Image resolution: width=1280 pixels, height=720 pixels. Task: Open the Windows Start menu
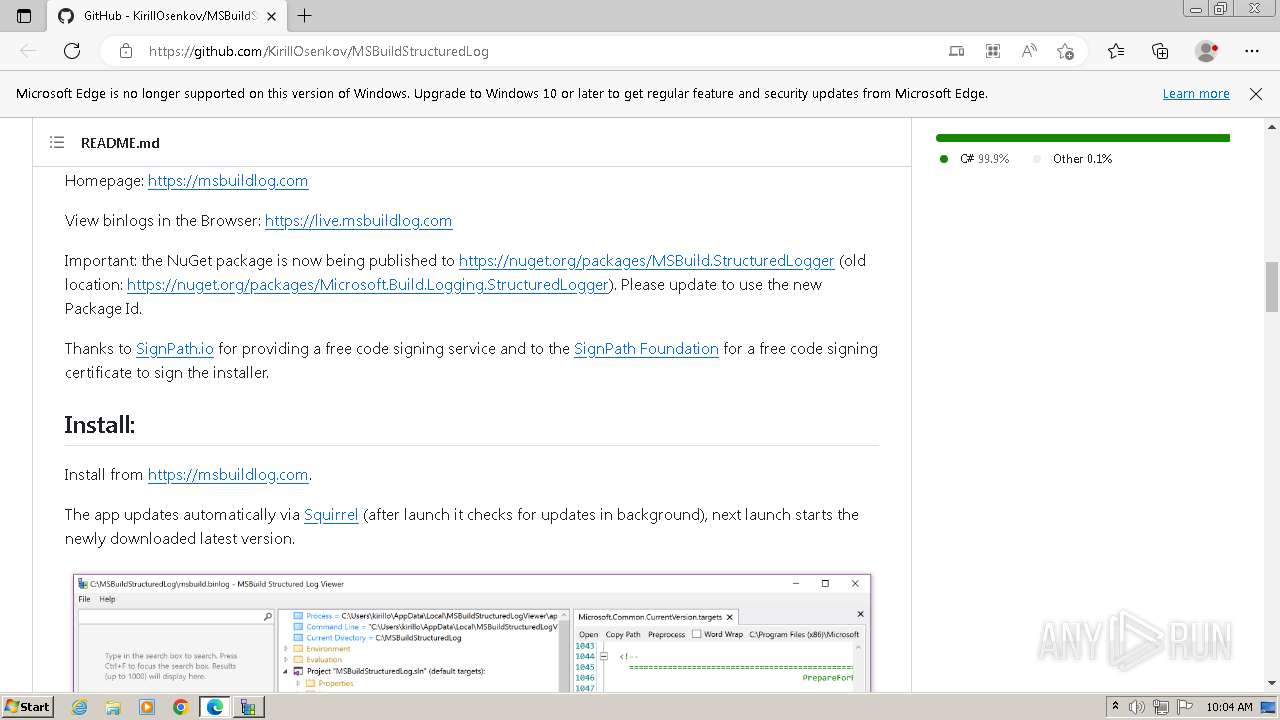27,707
